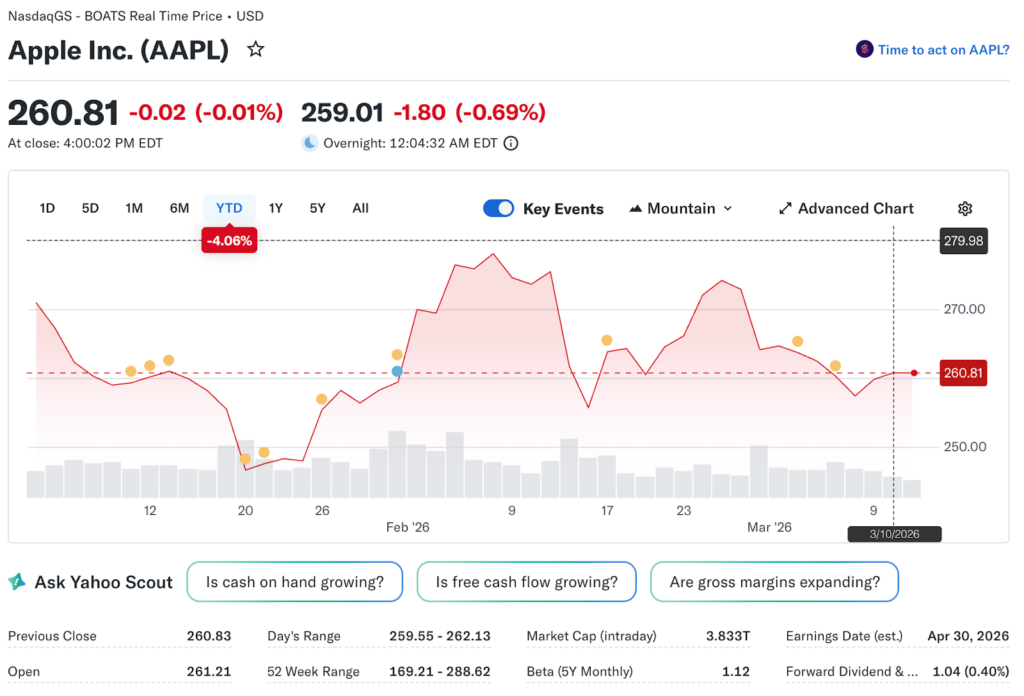Open chart settings gear icon

pyautogui.click(x=965, y=208)
